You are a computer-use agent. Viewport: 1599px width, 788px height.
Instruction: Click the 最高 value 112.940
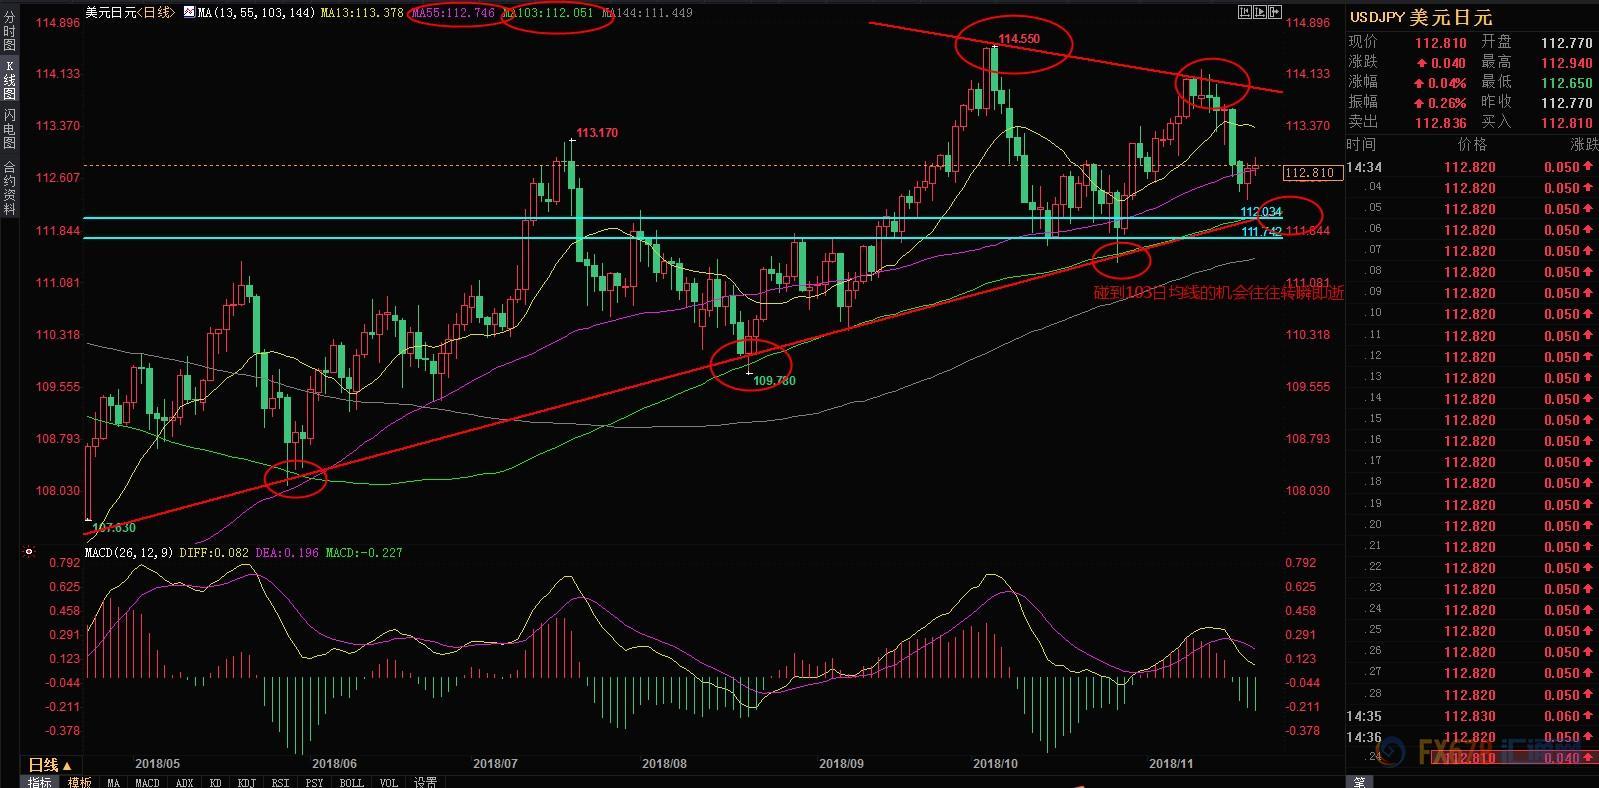pos(1566,63)
